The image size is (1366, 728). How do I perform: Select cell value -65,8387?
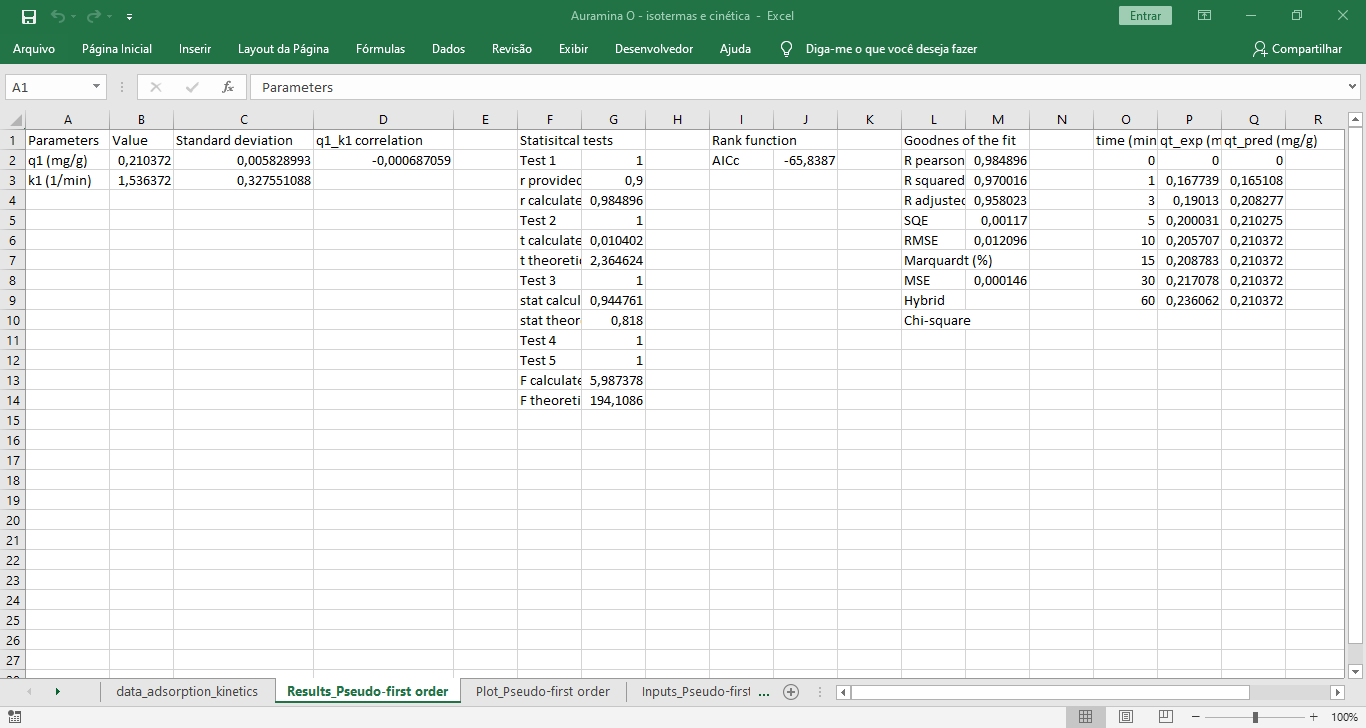[x=805, y=160]
